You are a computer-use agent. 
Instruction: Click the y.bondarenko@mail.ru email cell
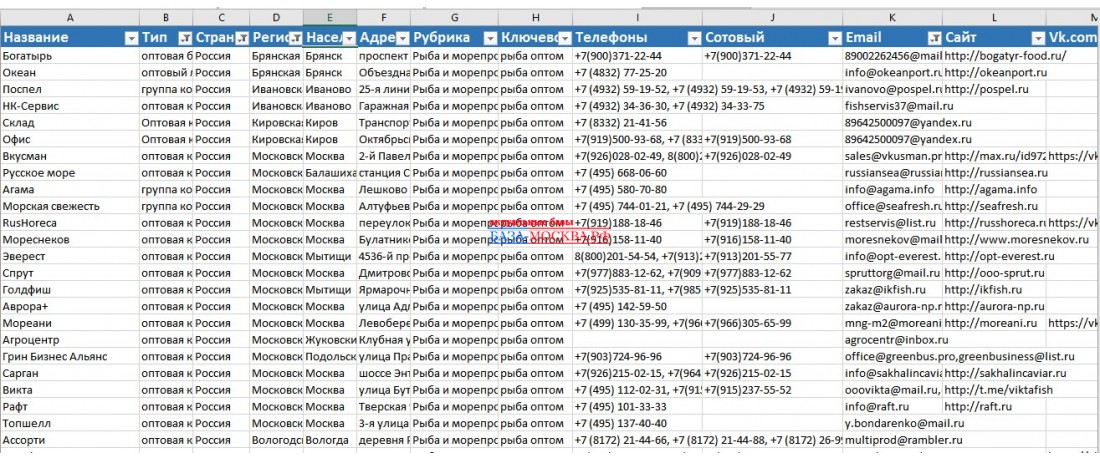pyautogui.click(x=892, y=424)
